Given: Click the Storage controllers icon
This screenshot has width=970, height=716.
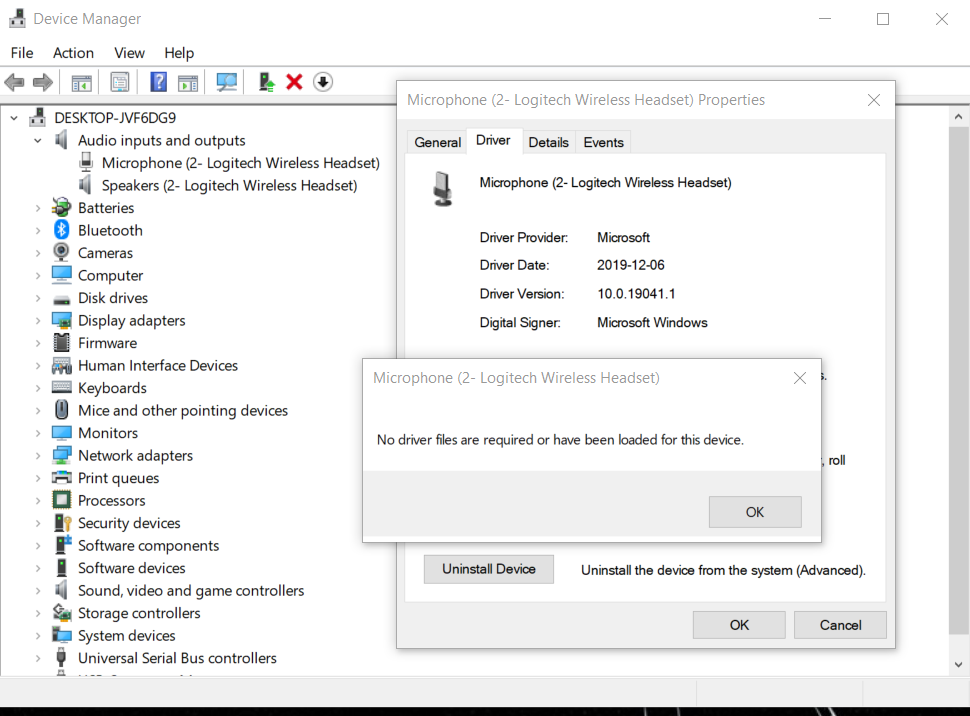Looking at the screenshot, I should pyautogui.click(x=61, y=613).
